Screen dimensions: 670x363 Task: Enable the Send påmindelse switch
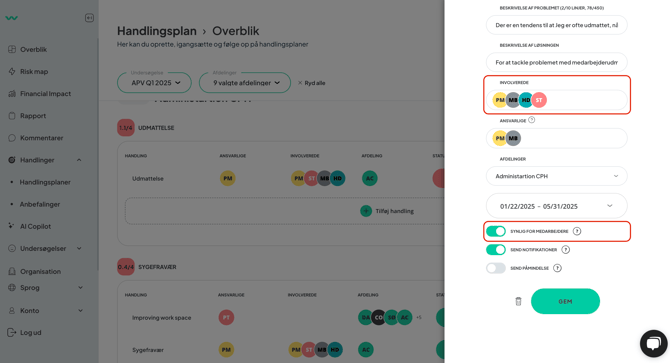pos(496,268)
